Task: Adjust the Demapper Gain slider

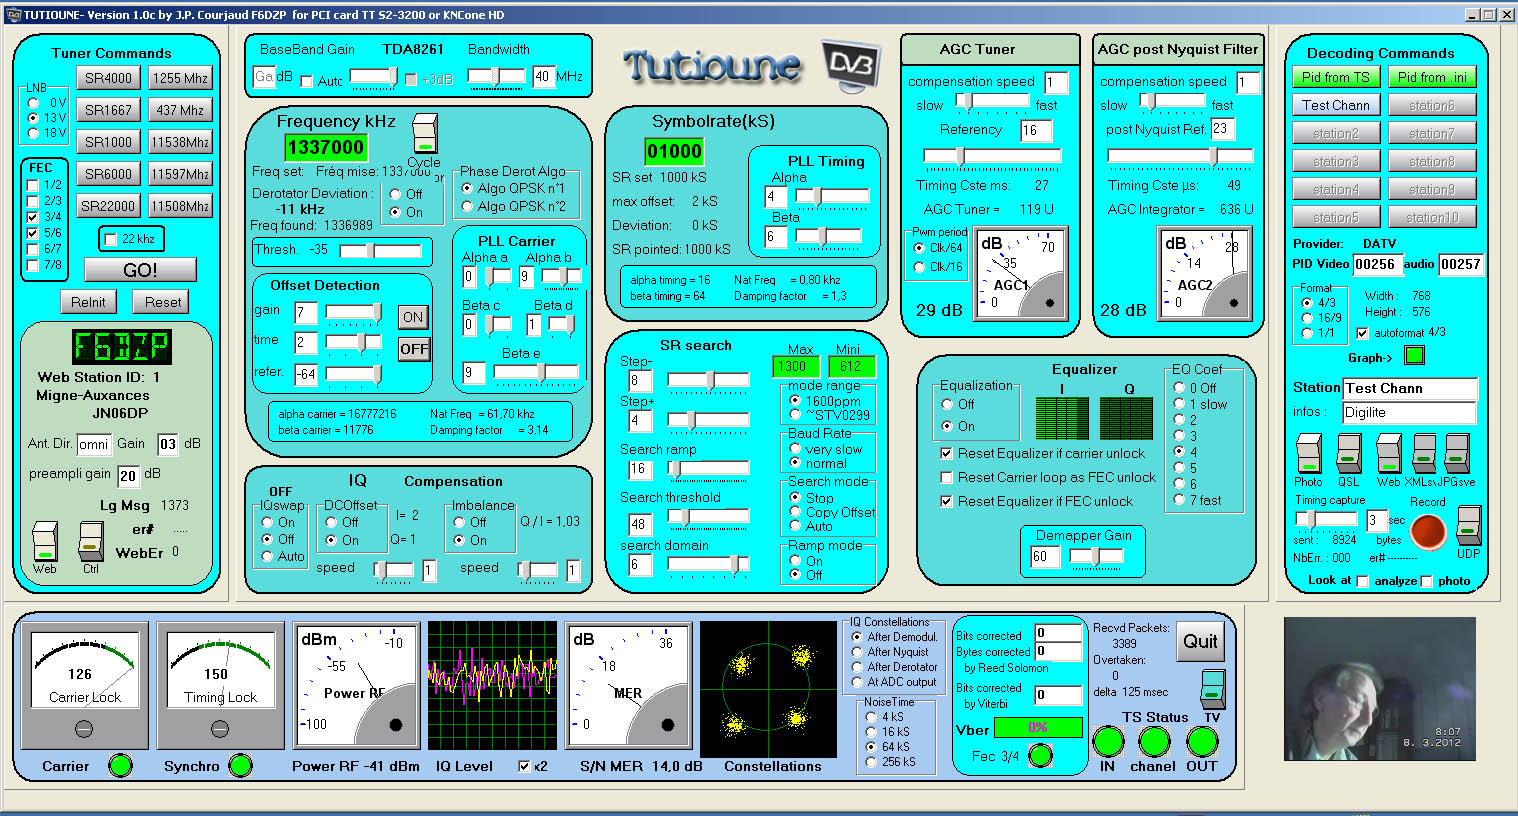Action: 1095,557
